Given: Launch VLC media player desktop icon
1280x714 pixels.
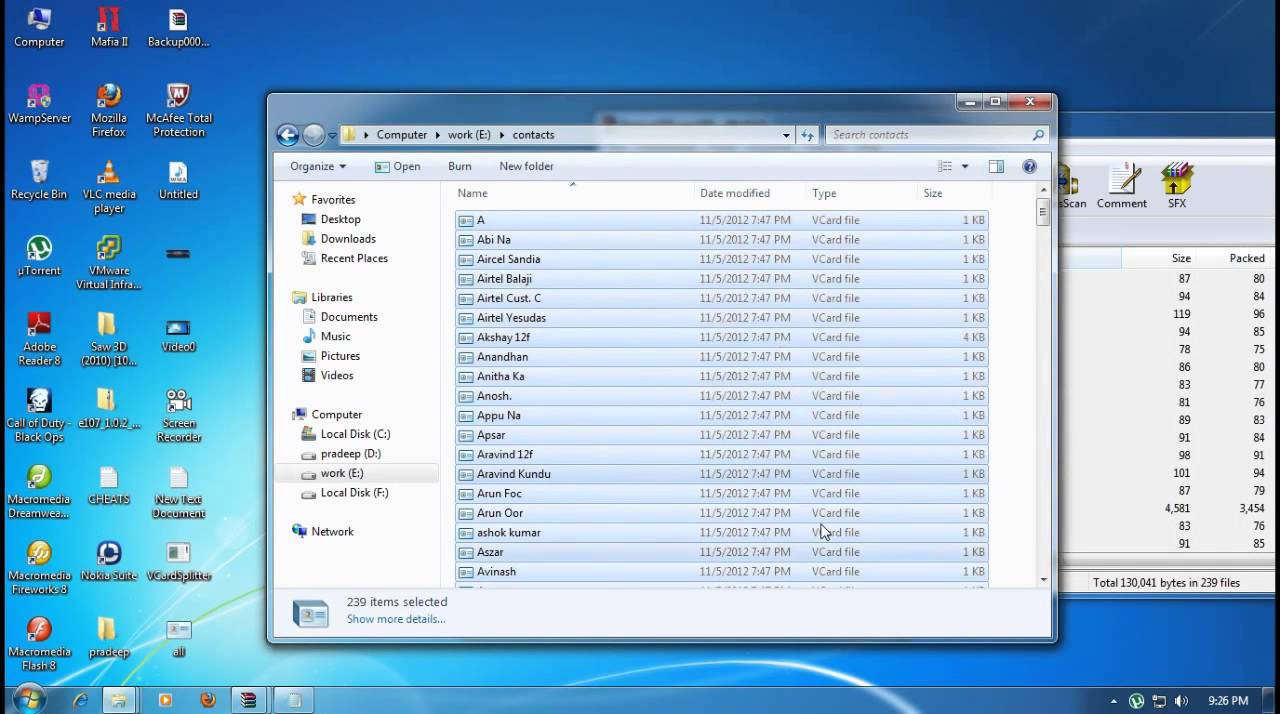Looking at the screenshot, I should pos(109,187).
